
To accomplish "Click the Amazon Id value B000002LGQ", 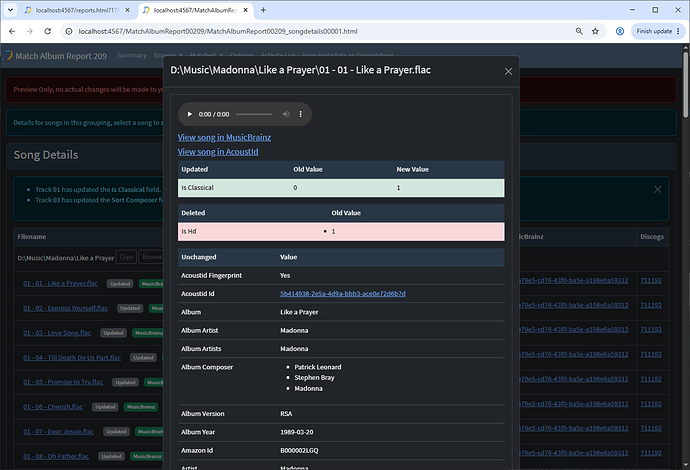I will coord(299,451).
